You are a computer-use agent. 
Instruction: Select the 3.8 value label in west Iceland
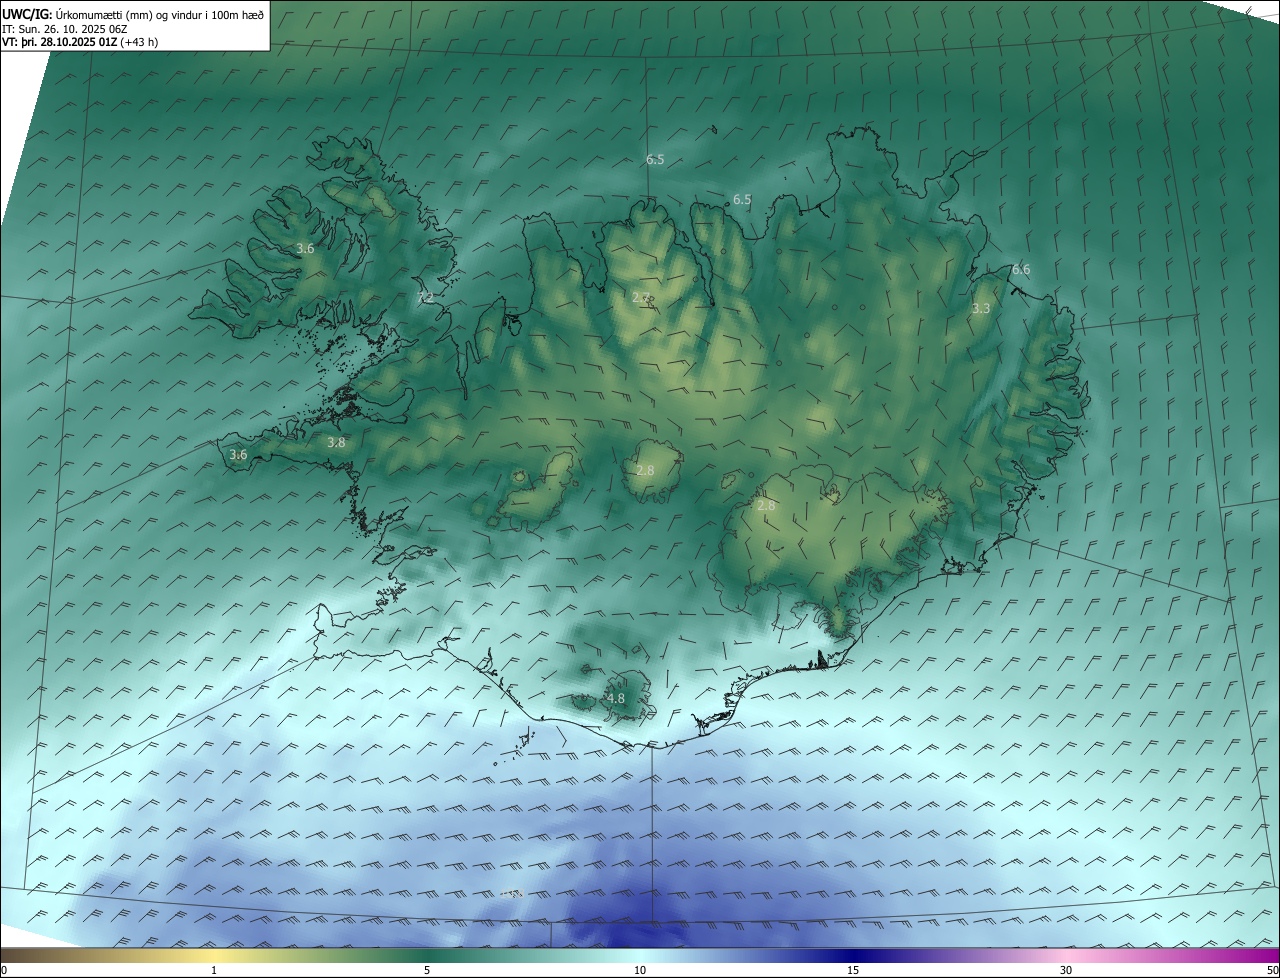(x=336, y=442)
